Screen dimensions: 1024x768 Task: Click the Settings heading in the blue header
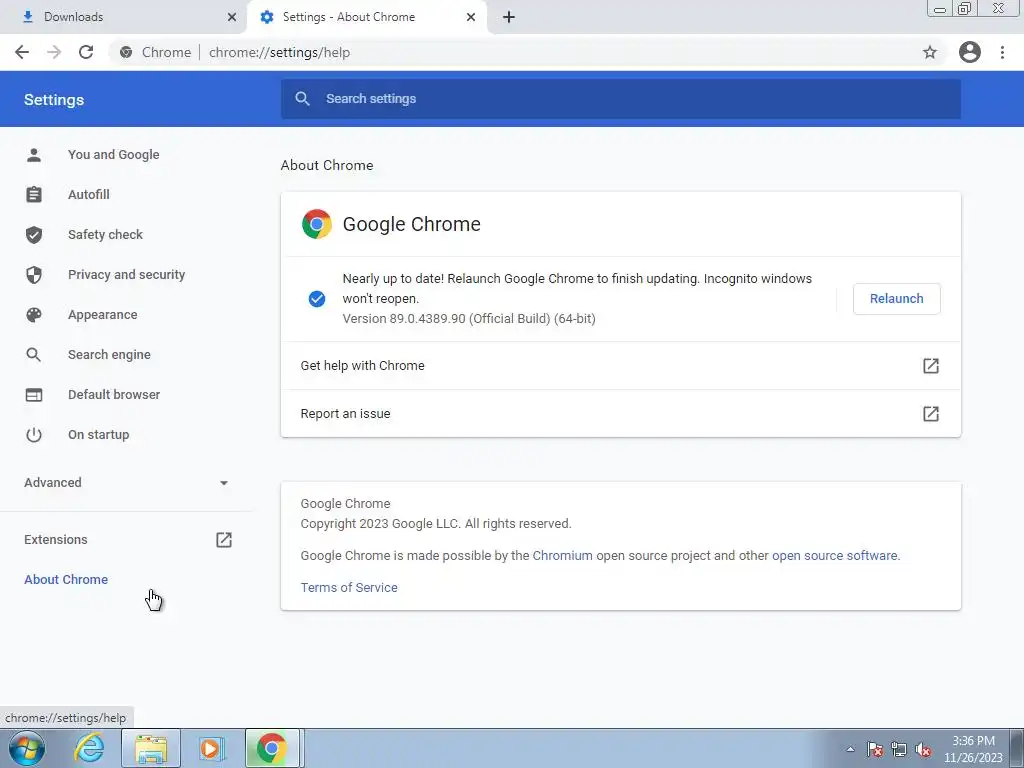54,99
